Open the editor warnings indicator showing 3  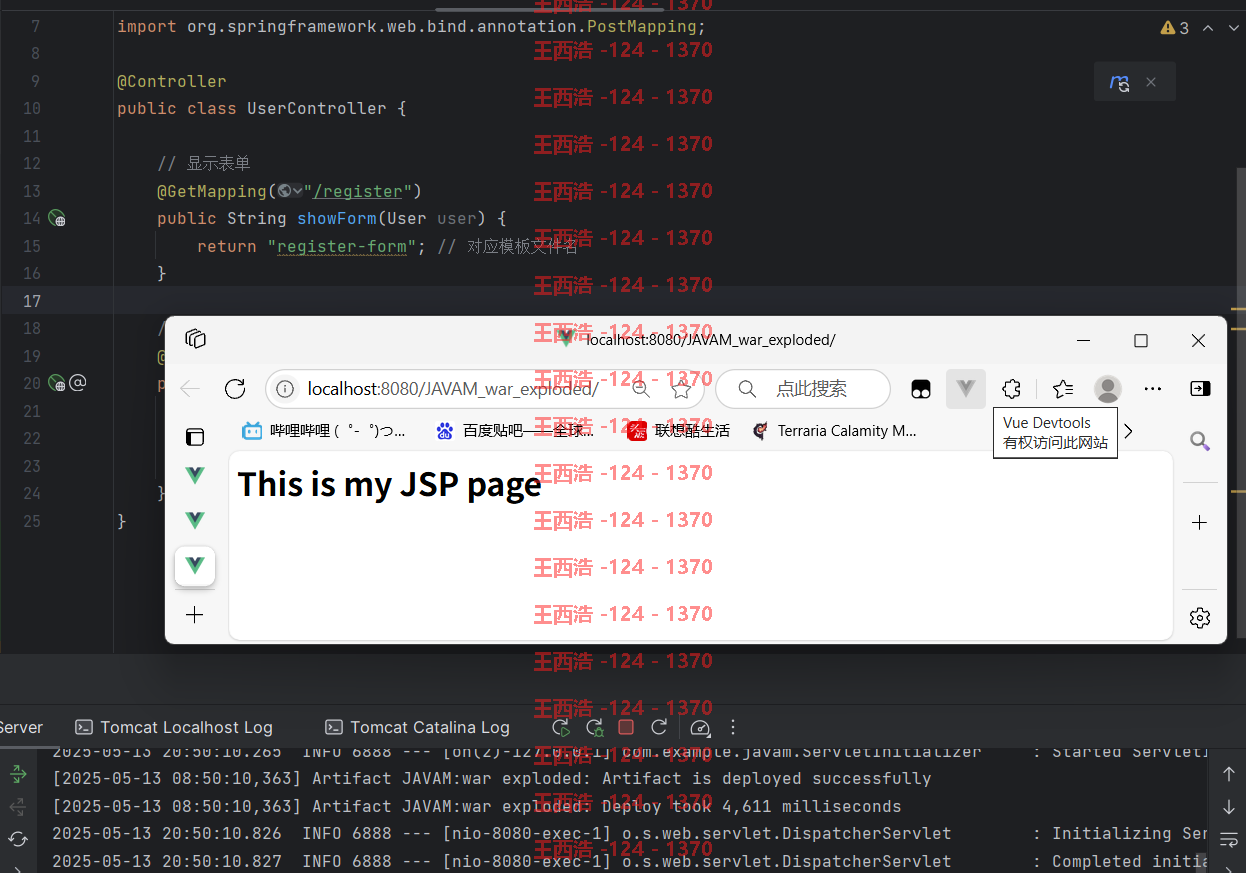point(1175,28)
